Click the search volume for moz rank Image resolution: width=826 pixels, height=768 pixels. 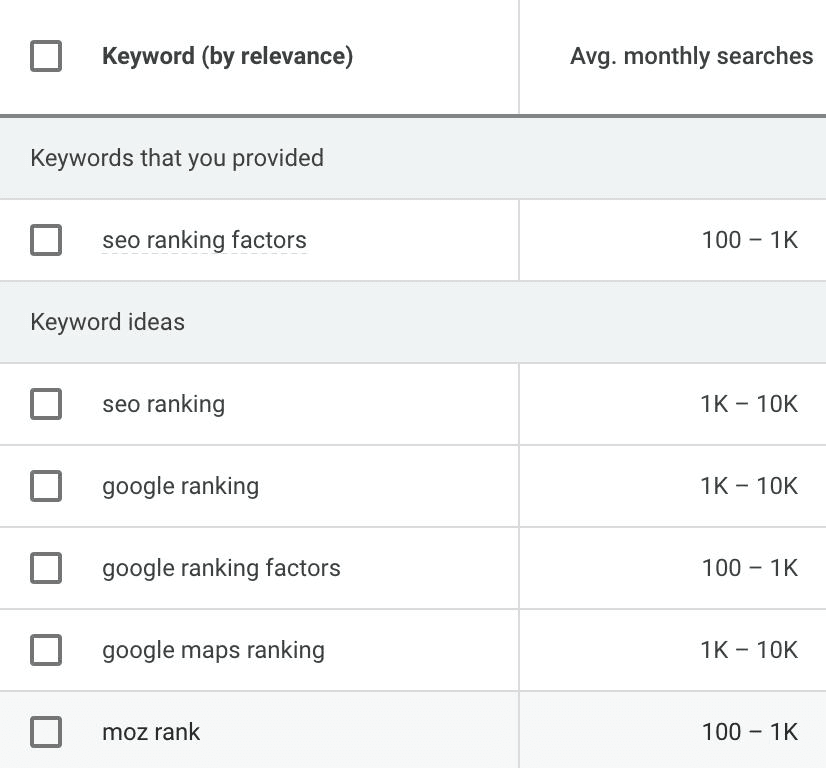pos(749,732)
